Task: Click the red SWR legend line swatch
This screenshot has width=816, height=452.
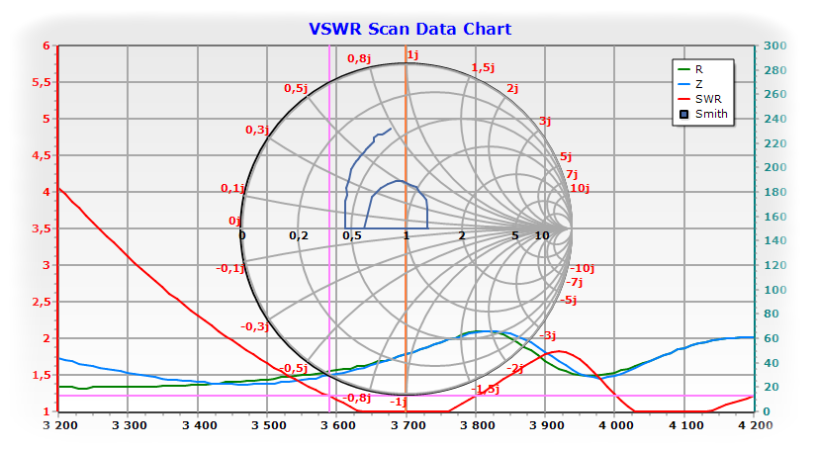Action: click(684, 99)
